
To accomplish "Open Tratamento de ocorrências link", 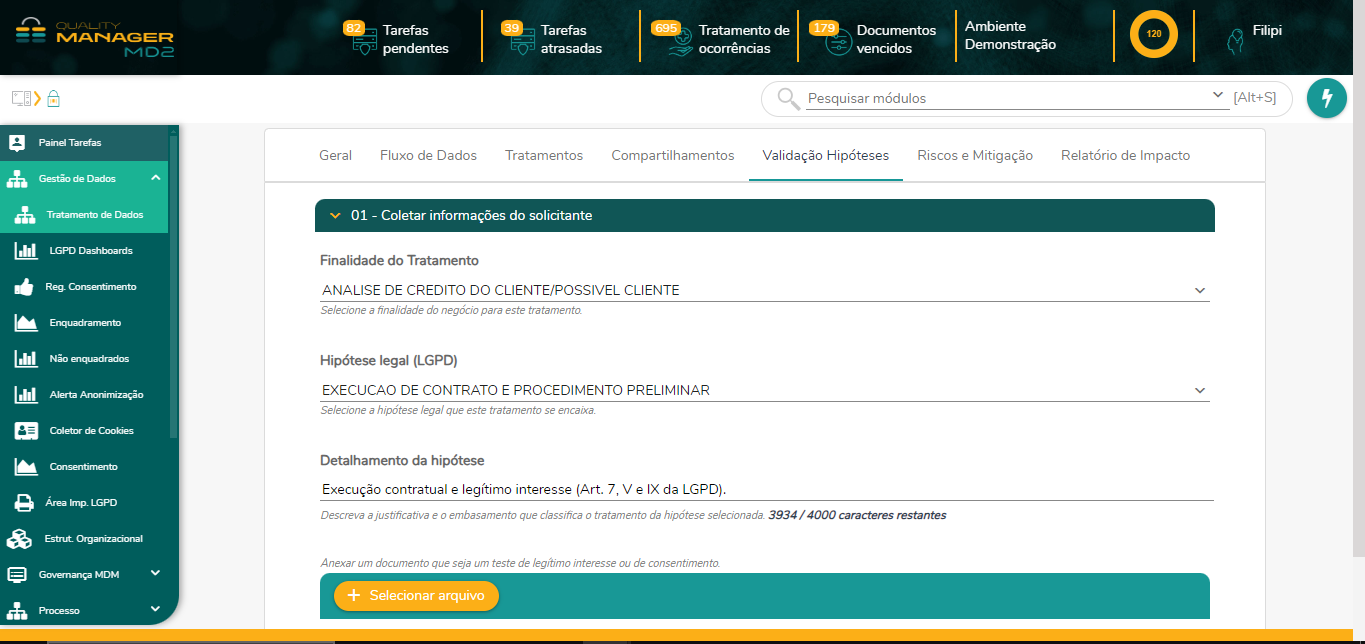I will click(x=743, y=39).
